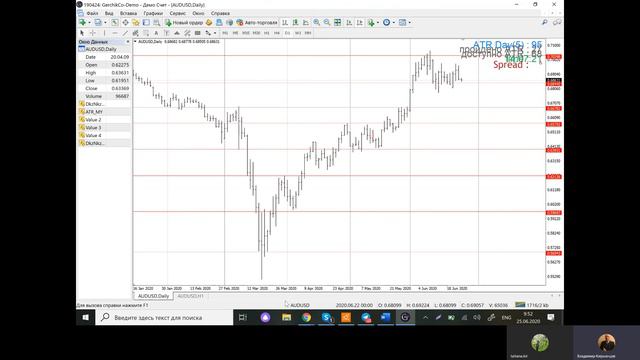Screen dimensions: 640x360
Task: Toggle Chart Shift
Action: 360,22
